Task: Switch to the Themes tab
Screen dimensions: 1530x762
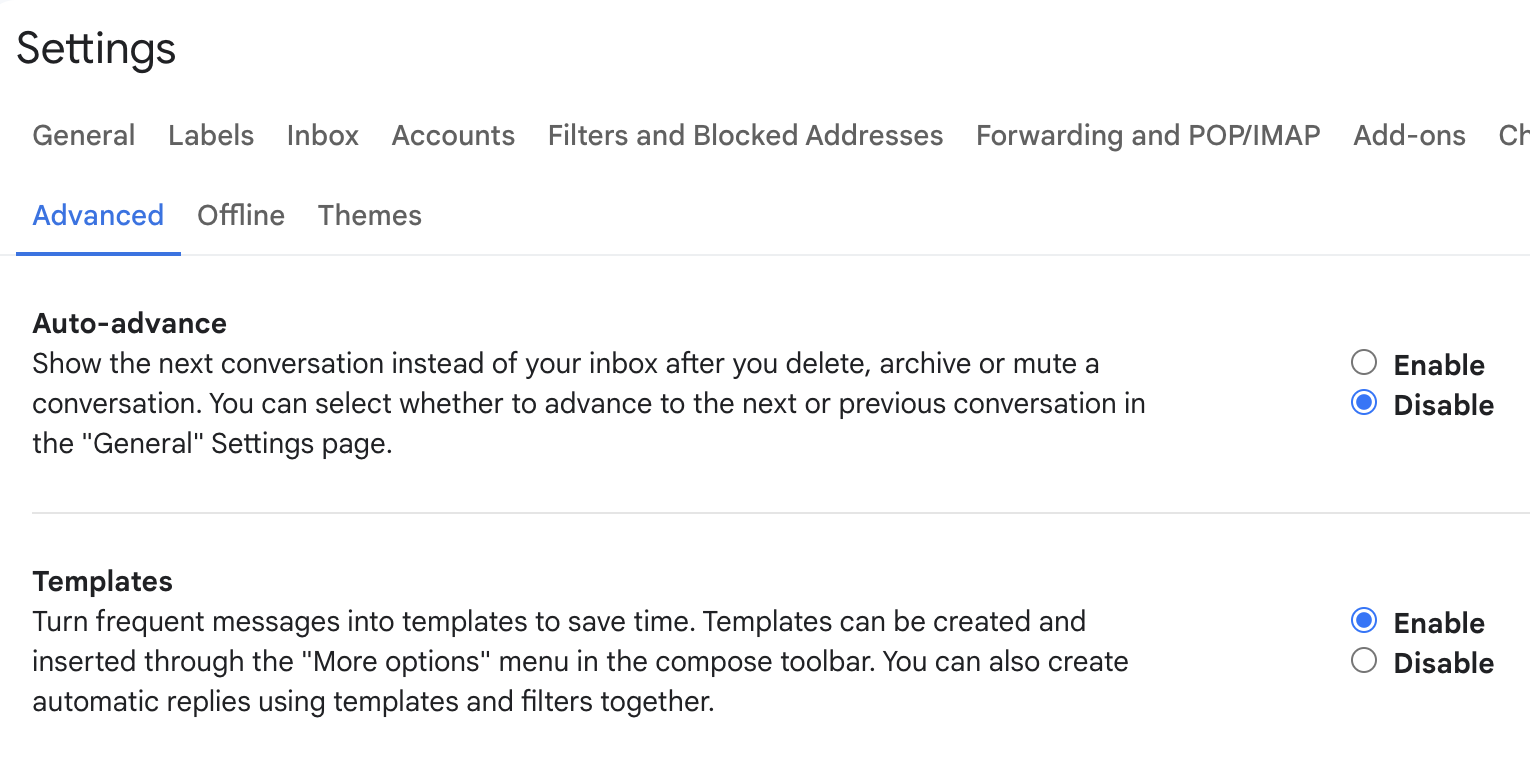Action: coord(370,216)
